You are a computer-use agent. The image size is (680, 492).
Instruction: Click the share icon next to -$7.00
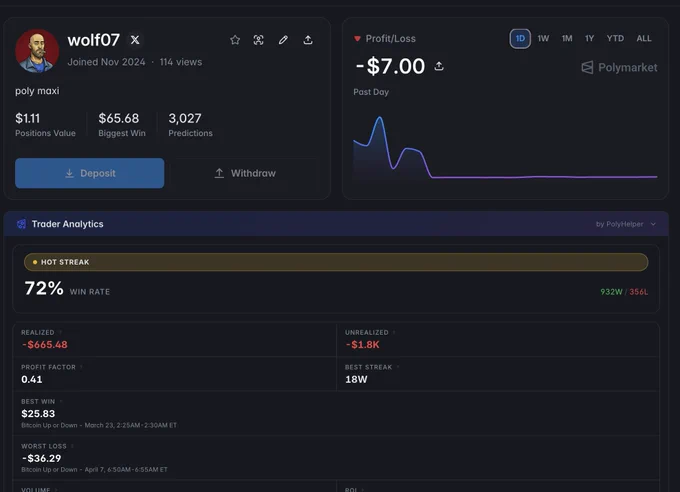click(x=439, y=66)
